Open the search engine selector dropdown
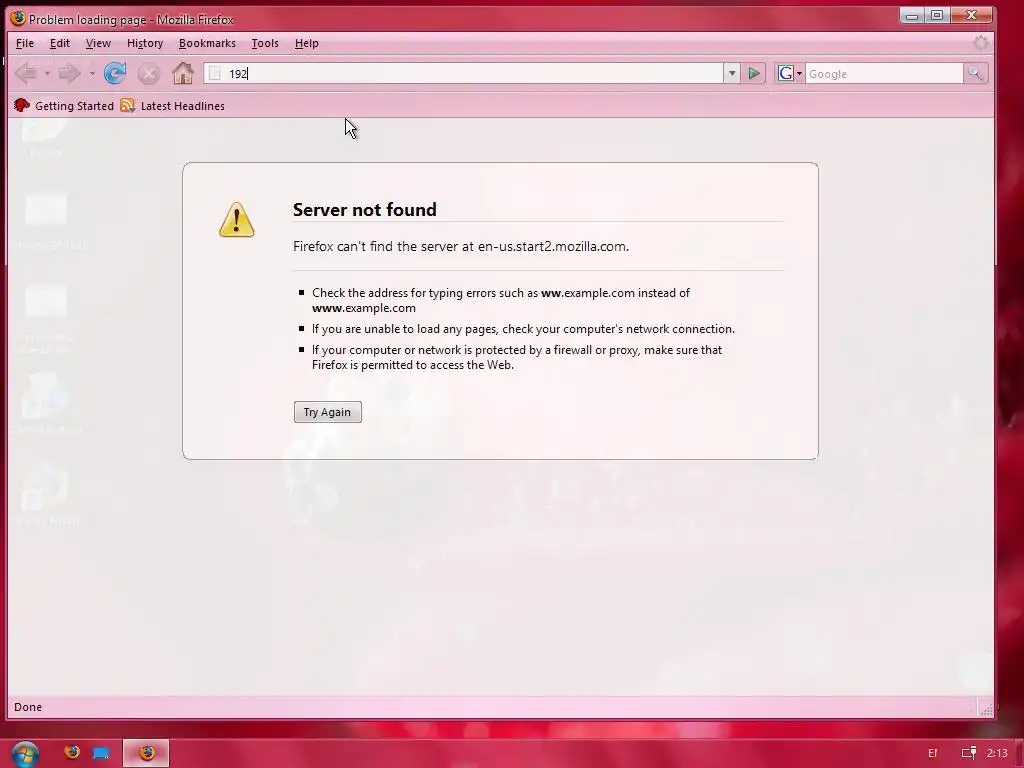The width and height of the screenshot is (1024, 768). [790, 74]
